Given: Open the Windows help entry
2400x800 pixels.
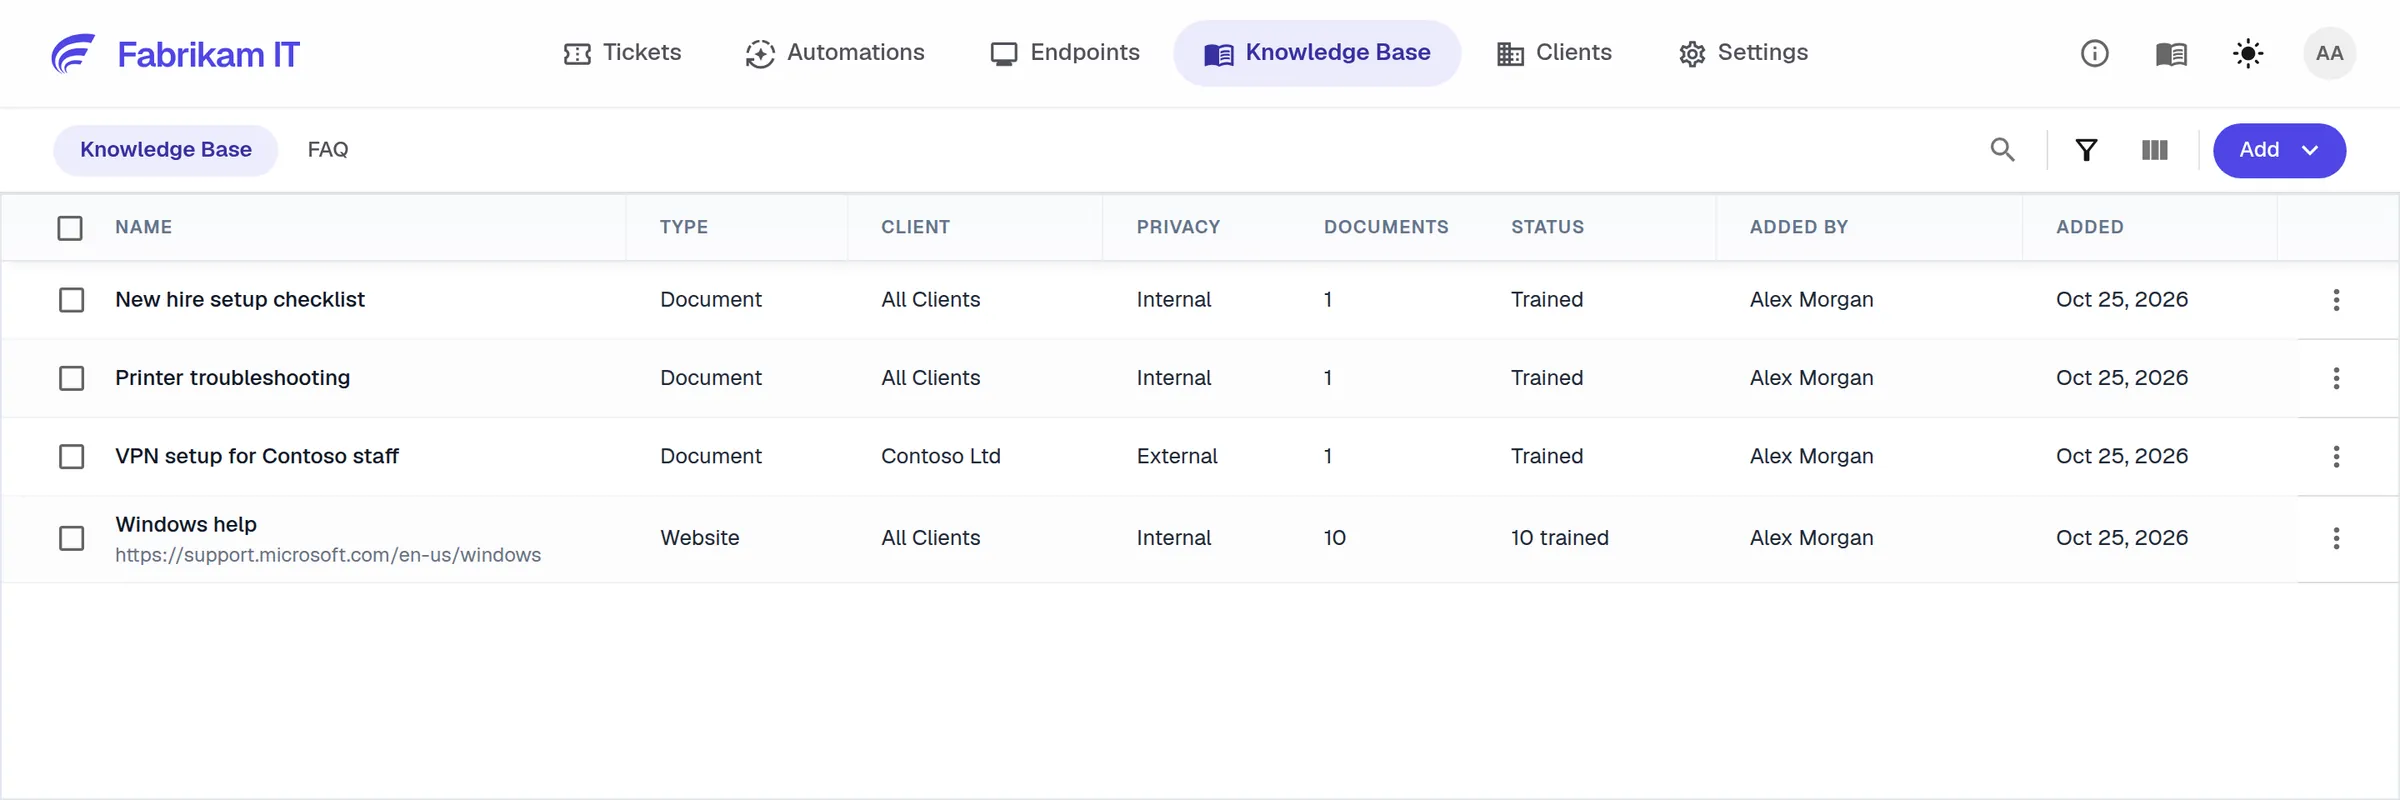Looking at the screenshot, I should [186, 525].
